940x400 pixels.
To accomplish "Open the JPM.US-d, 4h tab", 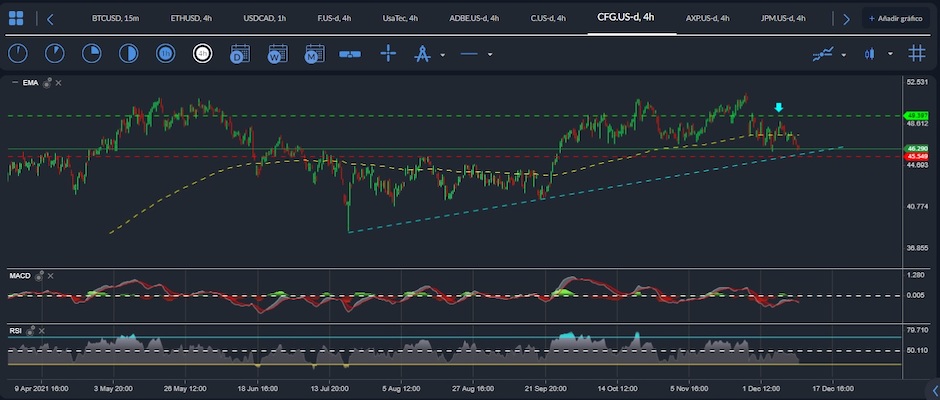I will click(783, 19).
